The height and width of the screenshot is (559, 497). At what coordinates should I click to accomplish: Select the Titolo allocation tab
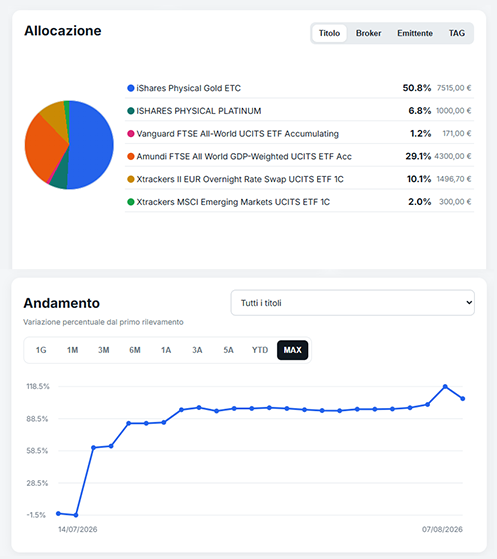pos(329,33)
